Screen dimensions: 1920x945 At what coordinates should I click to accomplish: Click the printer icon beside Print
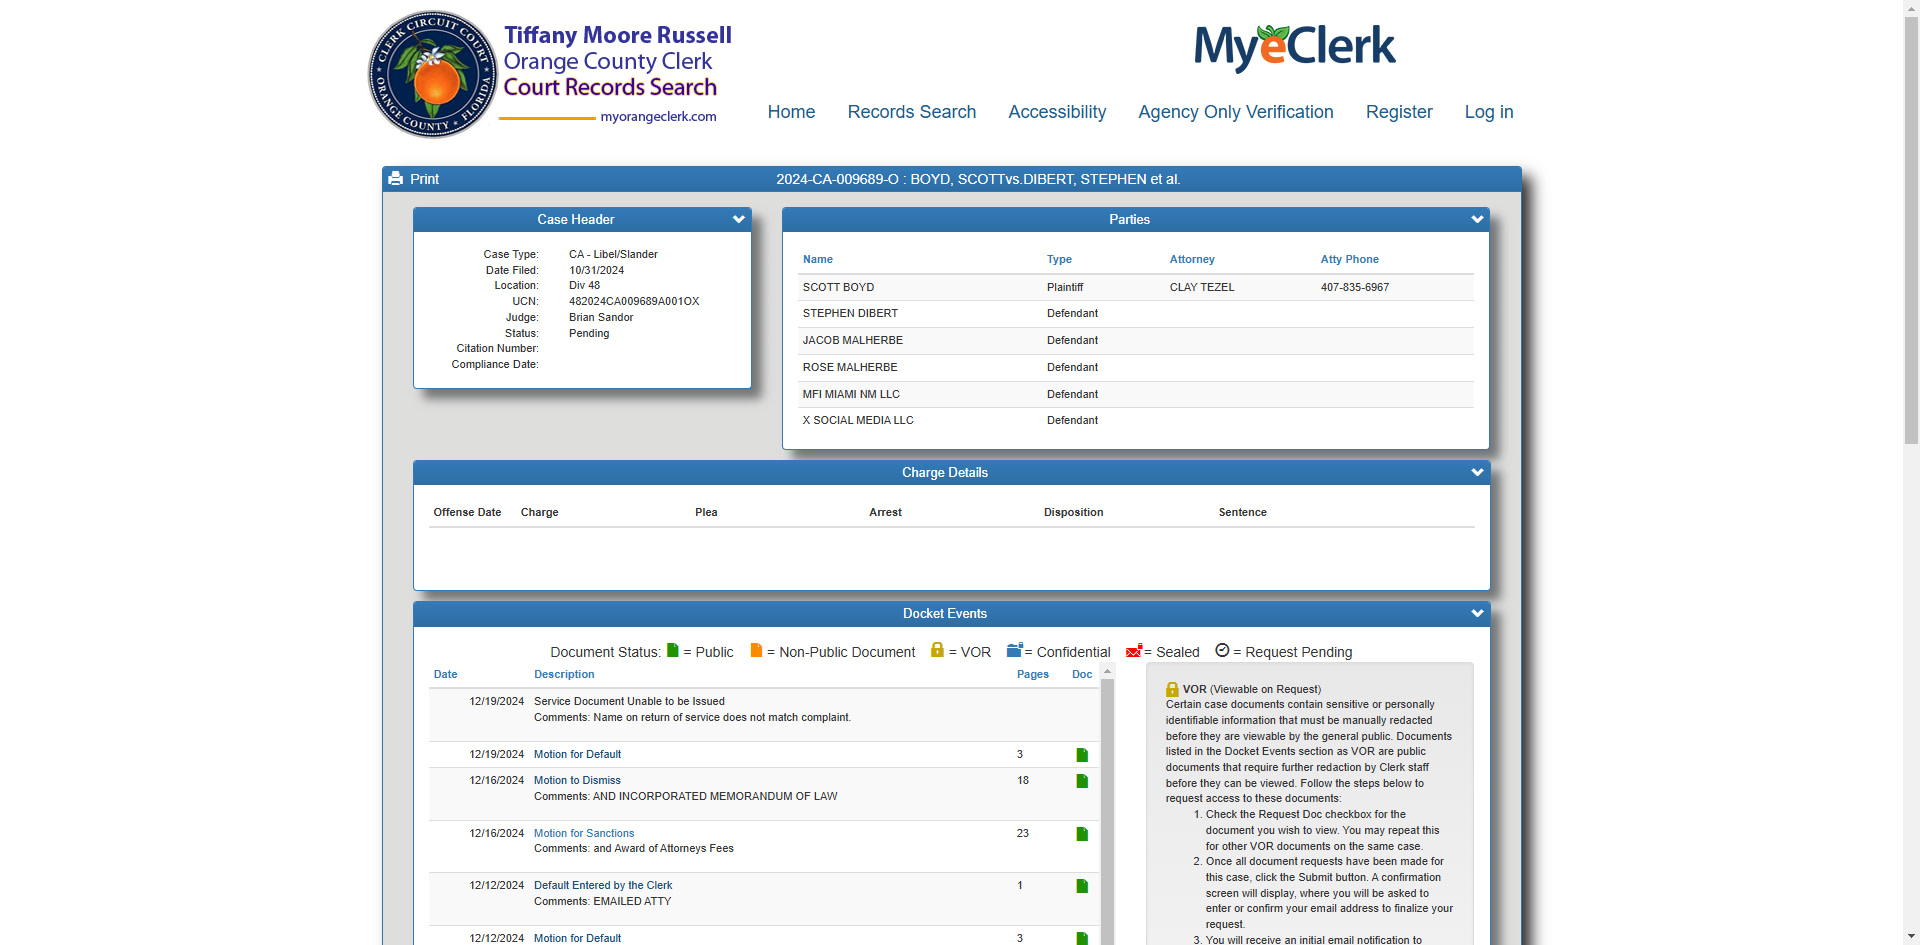pyautogui.click(x=396, y=179)
